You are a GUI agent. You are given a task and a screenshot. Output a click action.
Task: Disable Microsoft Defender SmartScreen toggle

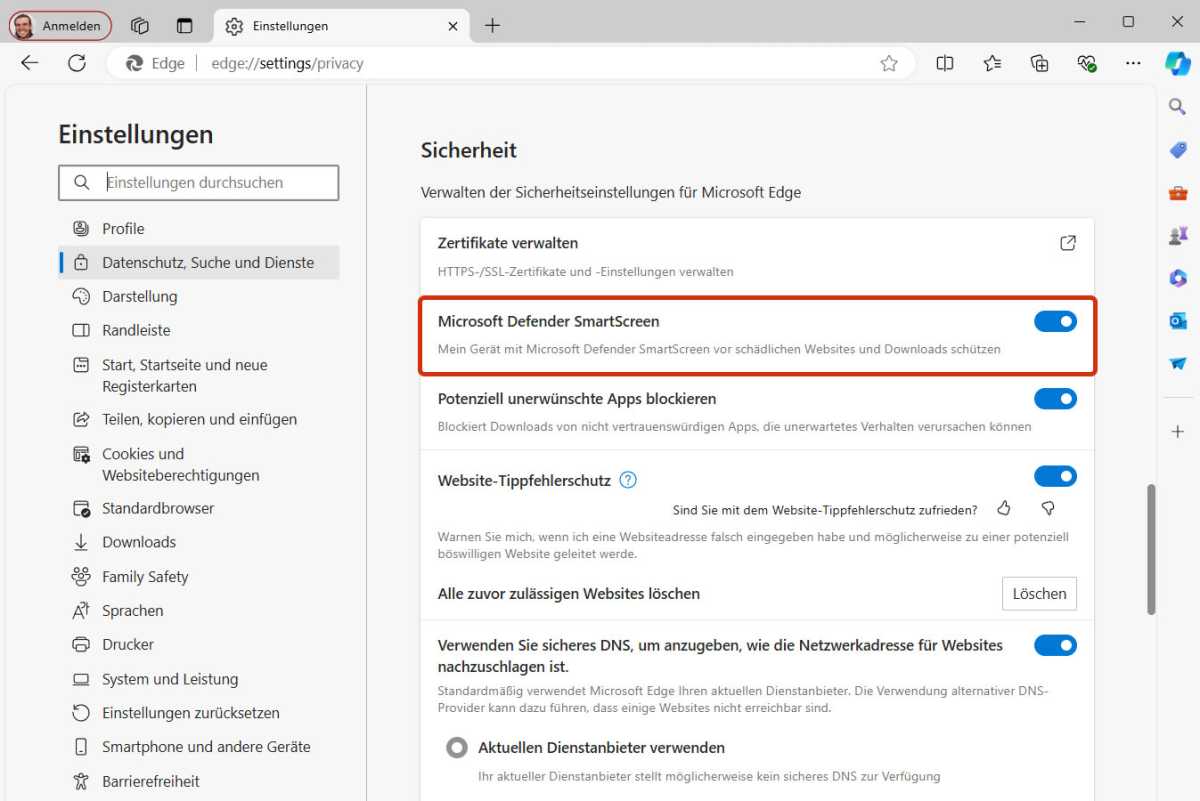coord(1055,321)
